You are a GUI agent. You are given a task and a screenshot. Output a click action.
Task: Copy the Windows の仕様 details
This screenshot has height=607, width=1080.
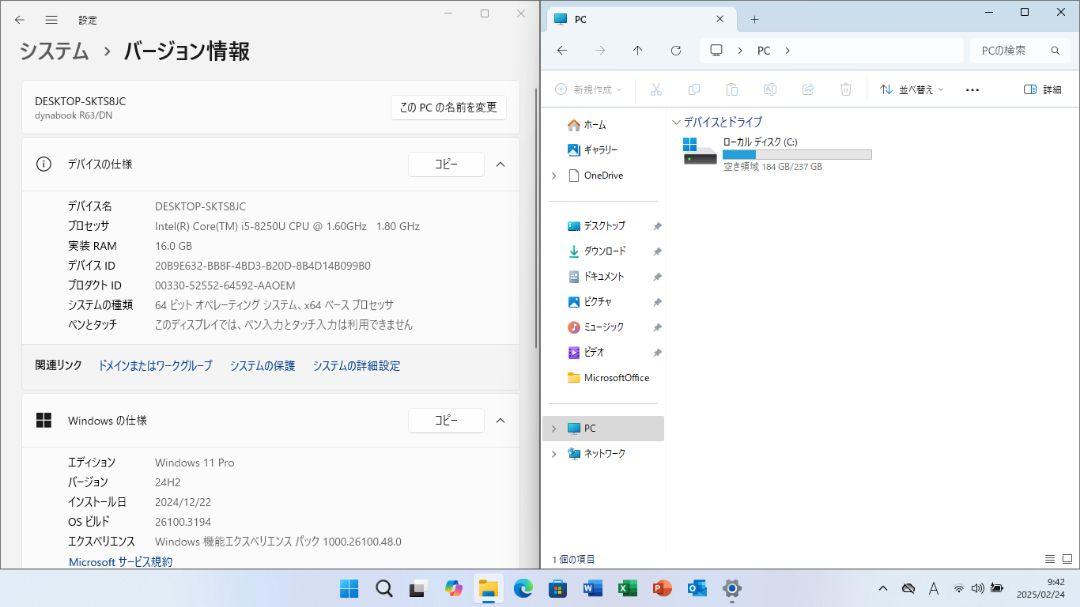coord(446,420)
